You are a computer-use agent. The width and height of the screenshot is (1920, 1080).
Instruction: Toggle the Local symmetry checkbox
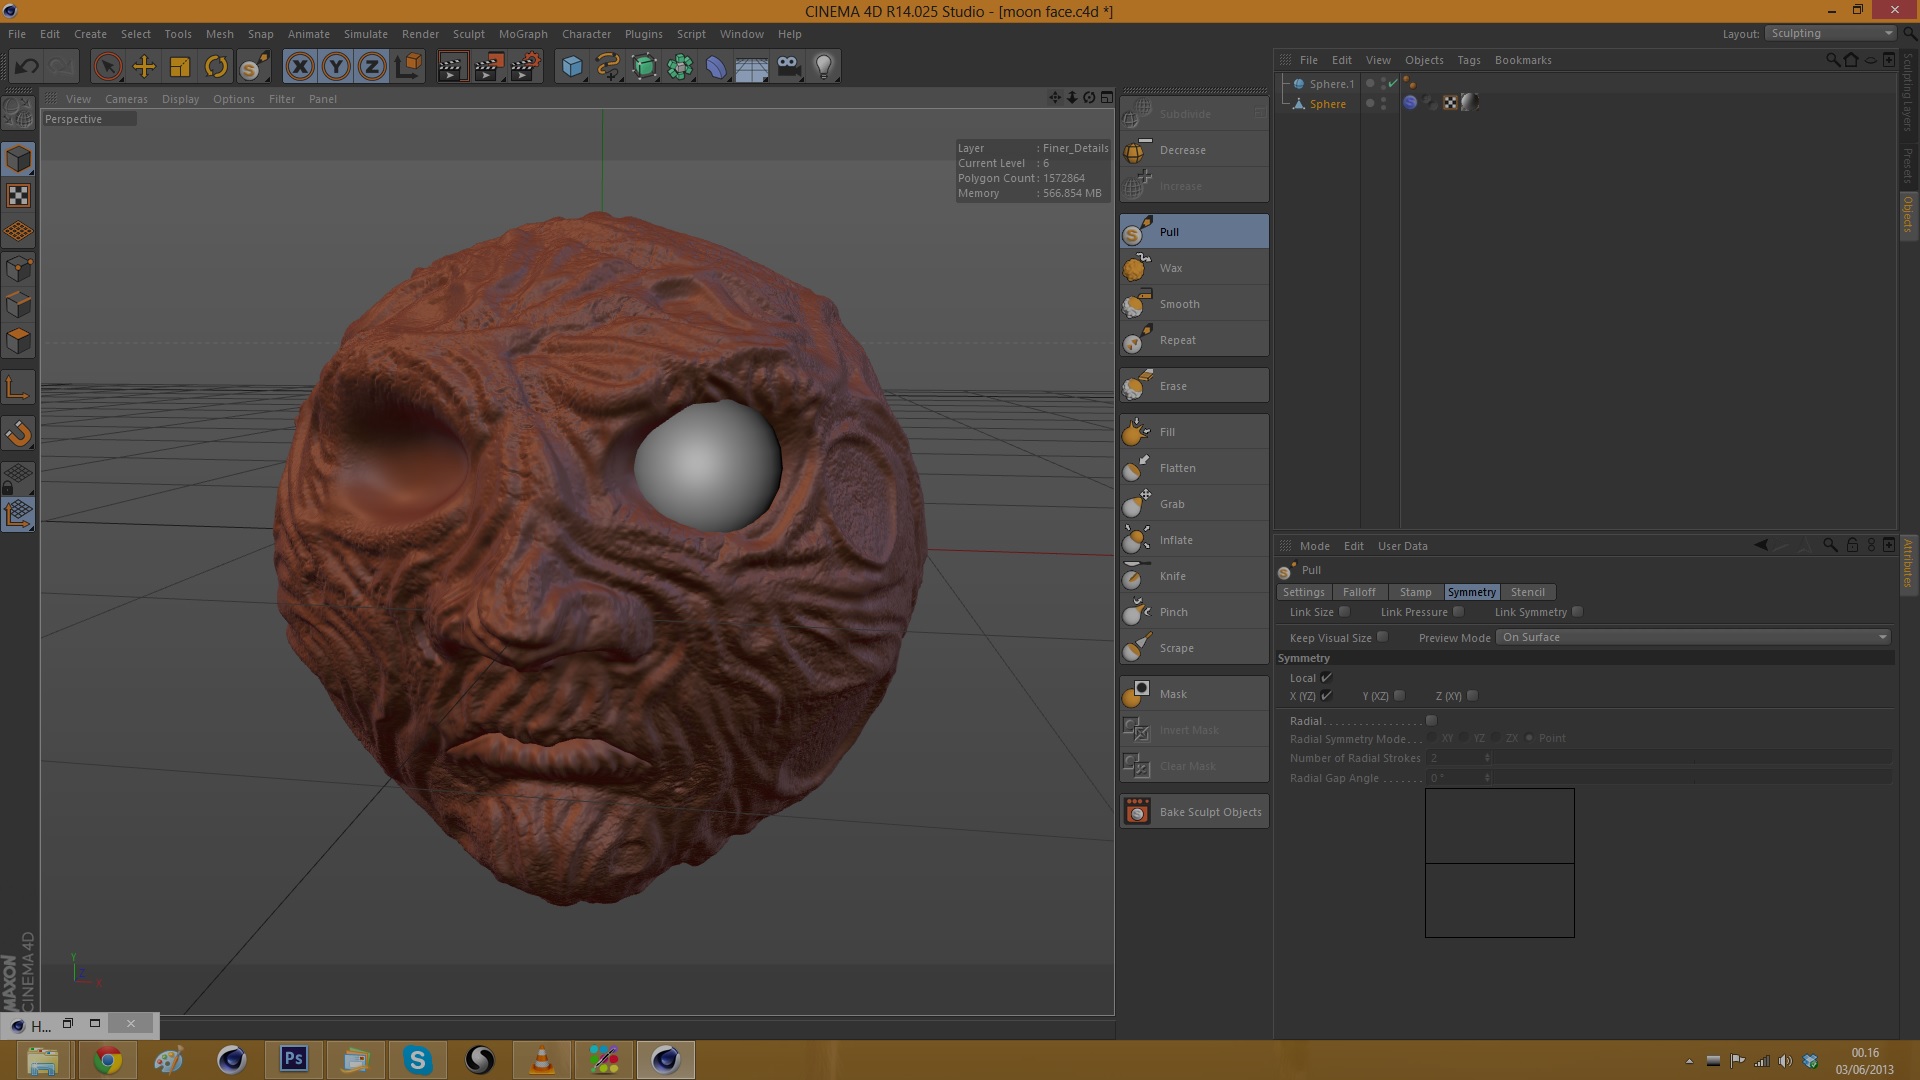tap(1326, 678)
